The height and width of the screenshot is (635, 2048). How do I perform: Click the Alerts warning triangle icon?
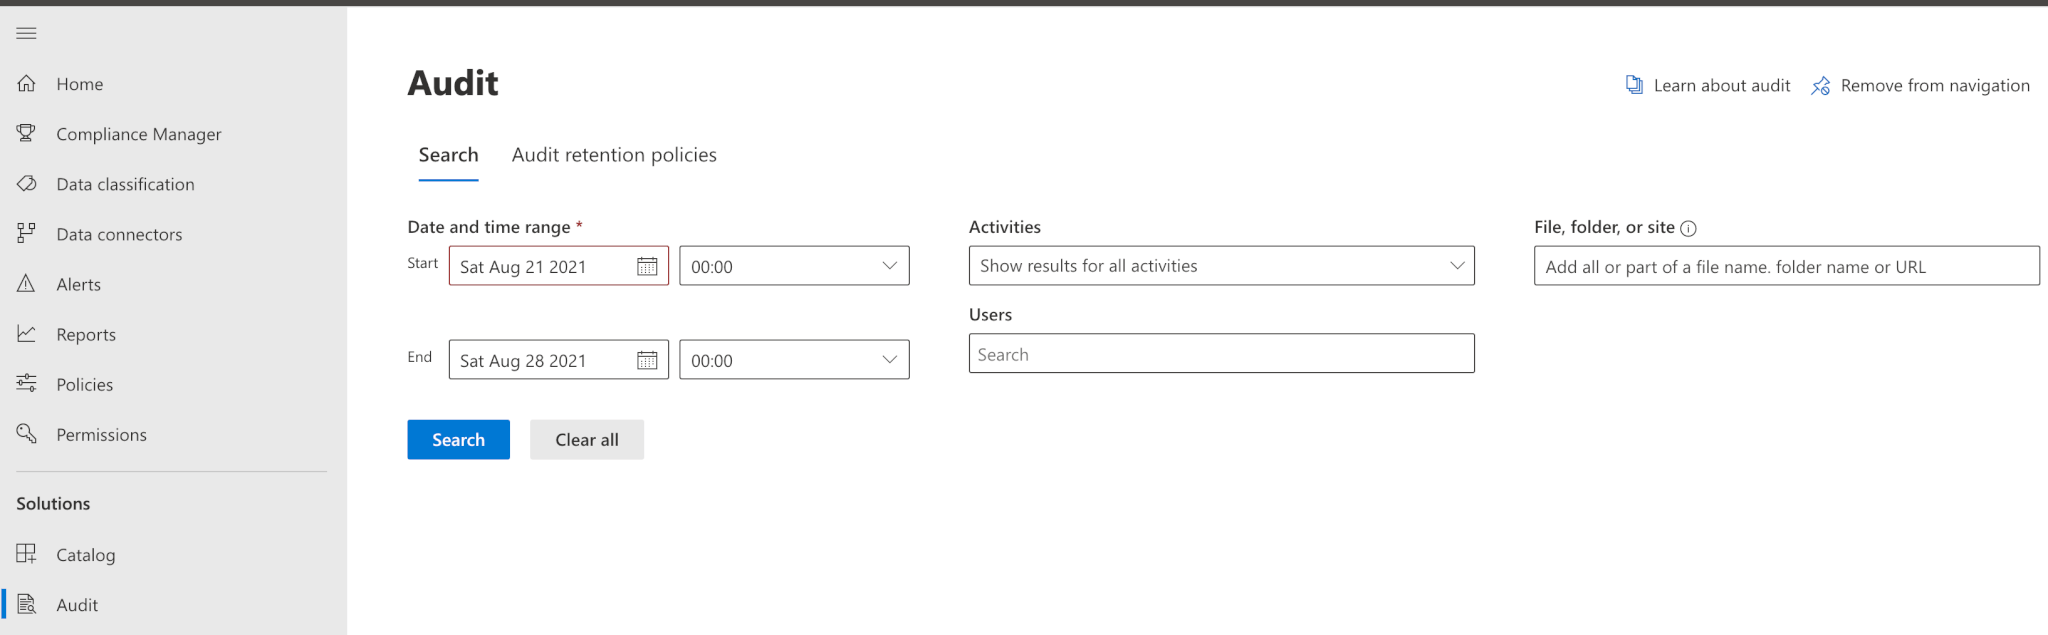coord(27,283)
